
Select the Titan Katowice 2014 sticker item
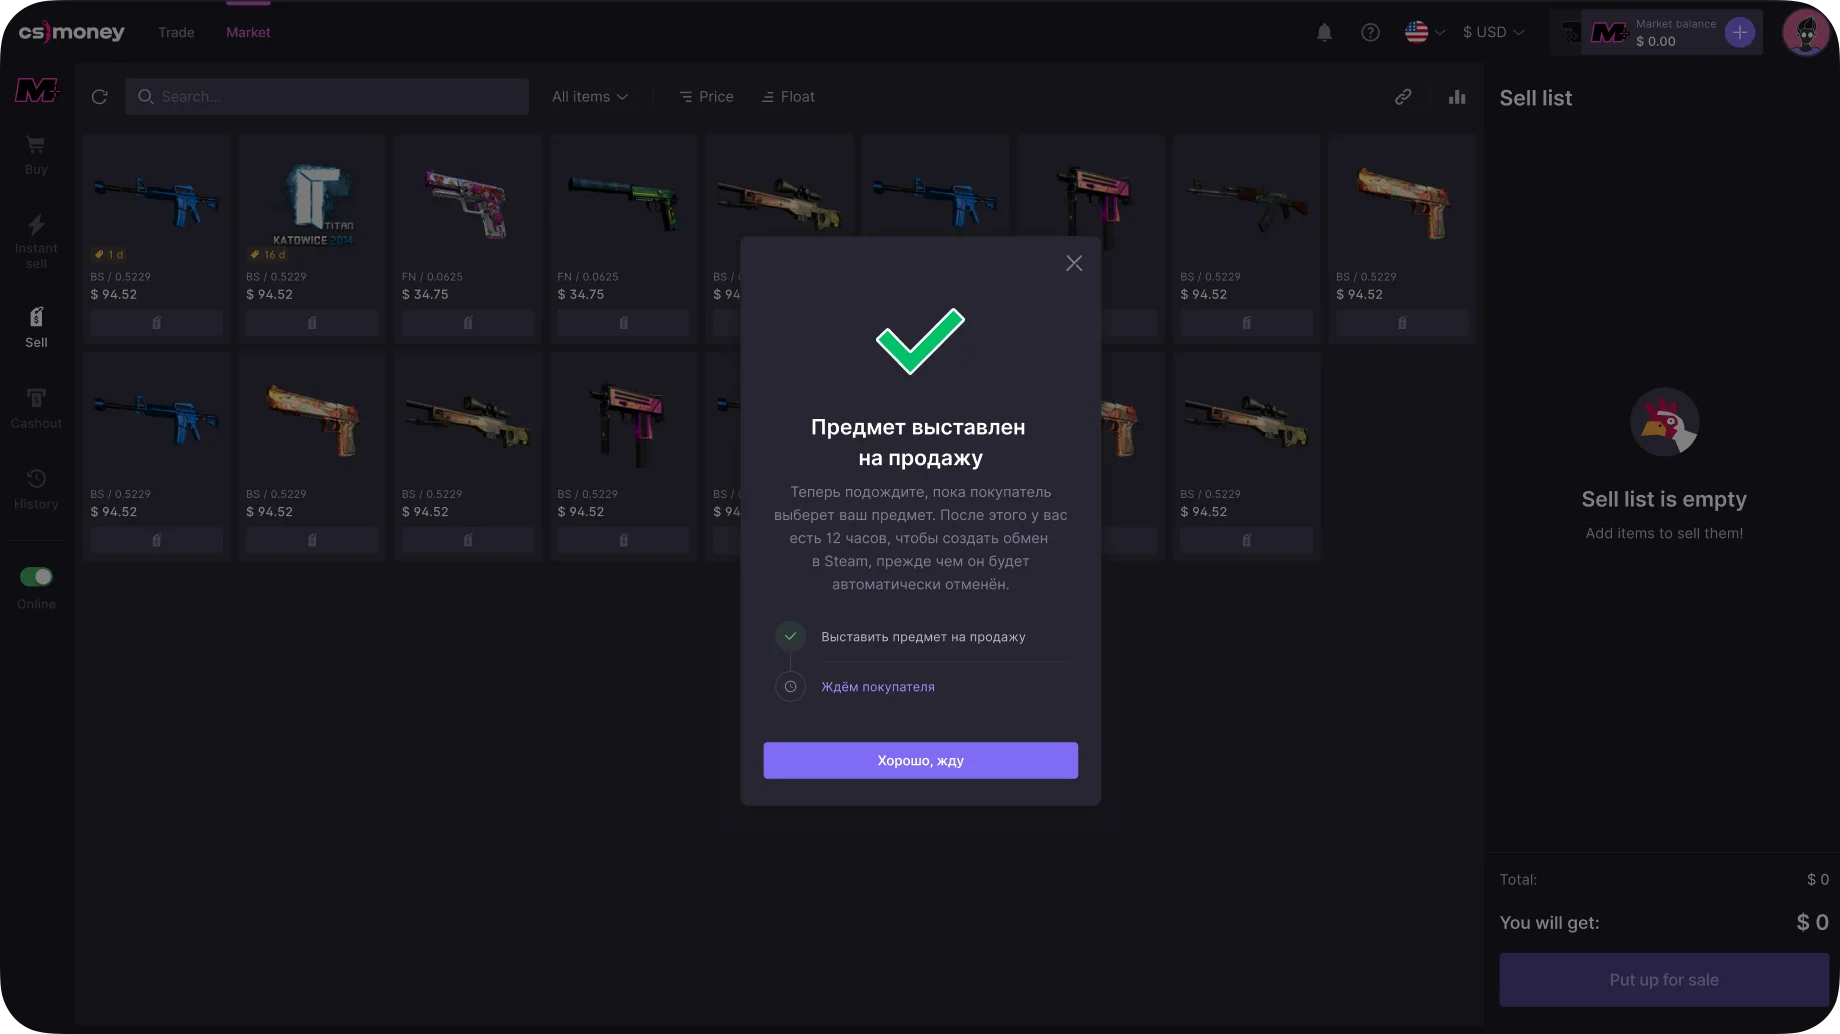[313, 240]
